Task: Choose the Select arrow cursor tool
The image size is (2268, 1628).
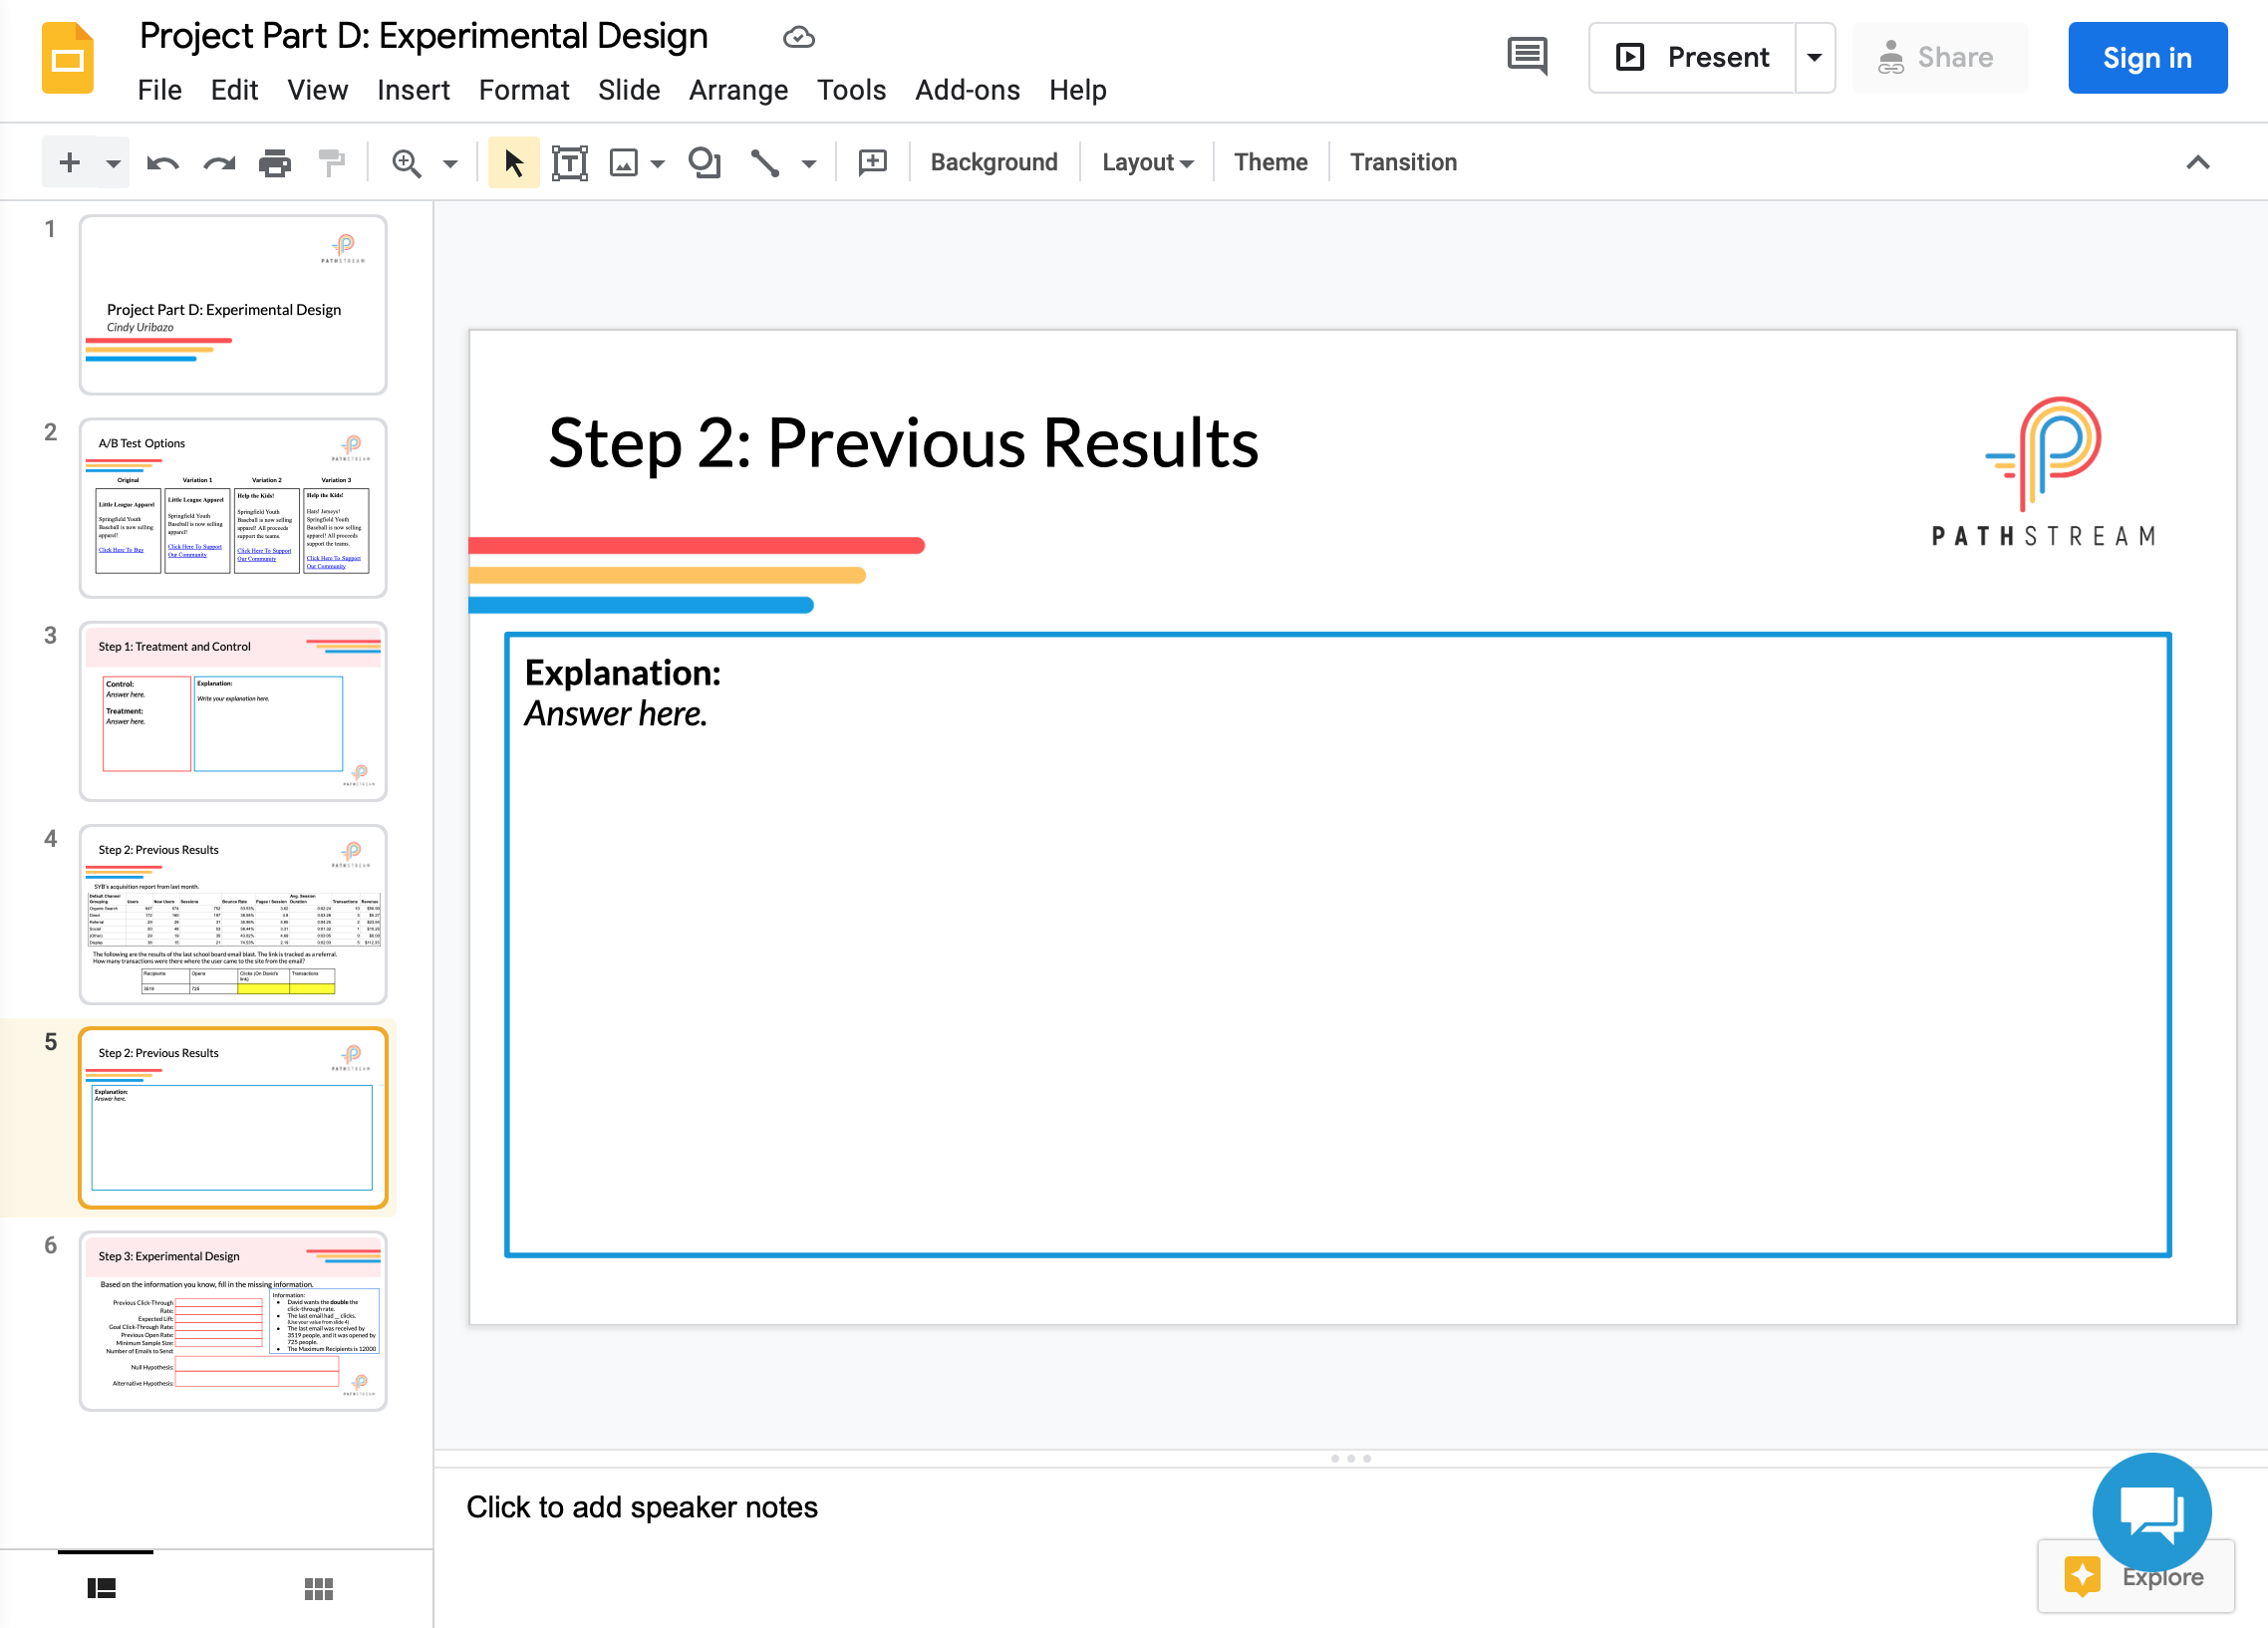Action: pyautogui.click(x=514, y=162)
